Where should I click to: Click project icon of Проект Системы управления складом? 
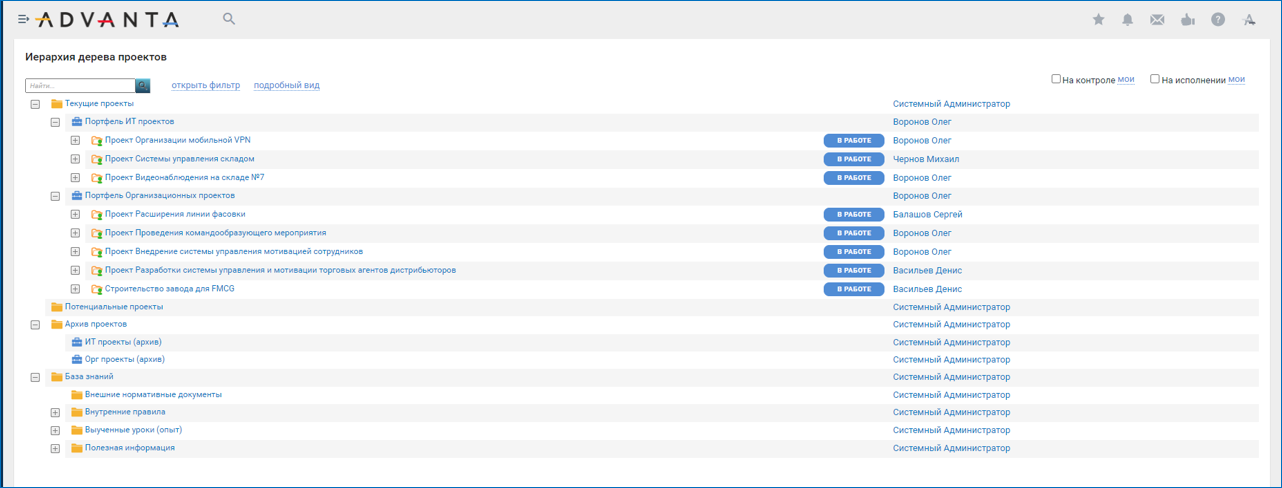coord(97,159)
